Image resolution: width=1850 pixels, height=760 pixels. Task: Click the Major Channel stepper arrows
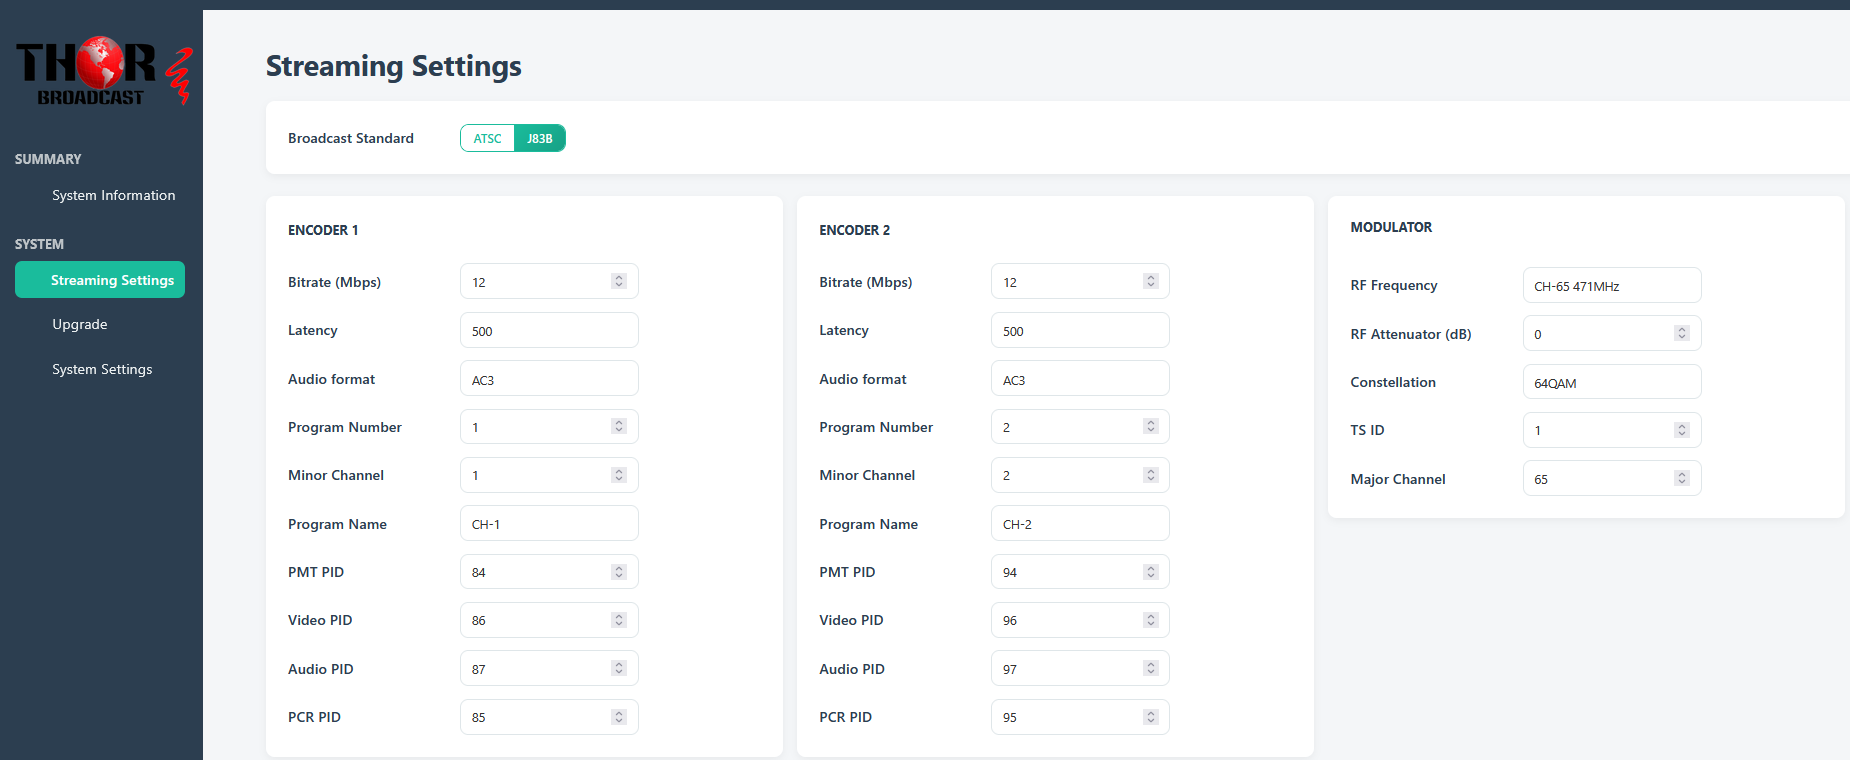[x=1681, y=479]
